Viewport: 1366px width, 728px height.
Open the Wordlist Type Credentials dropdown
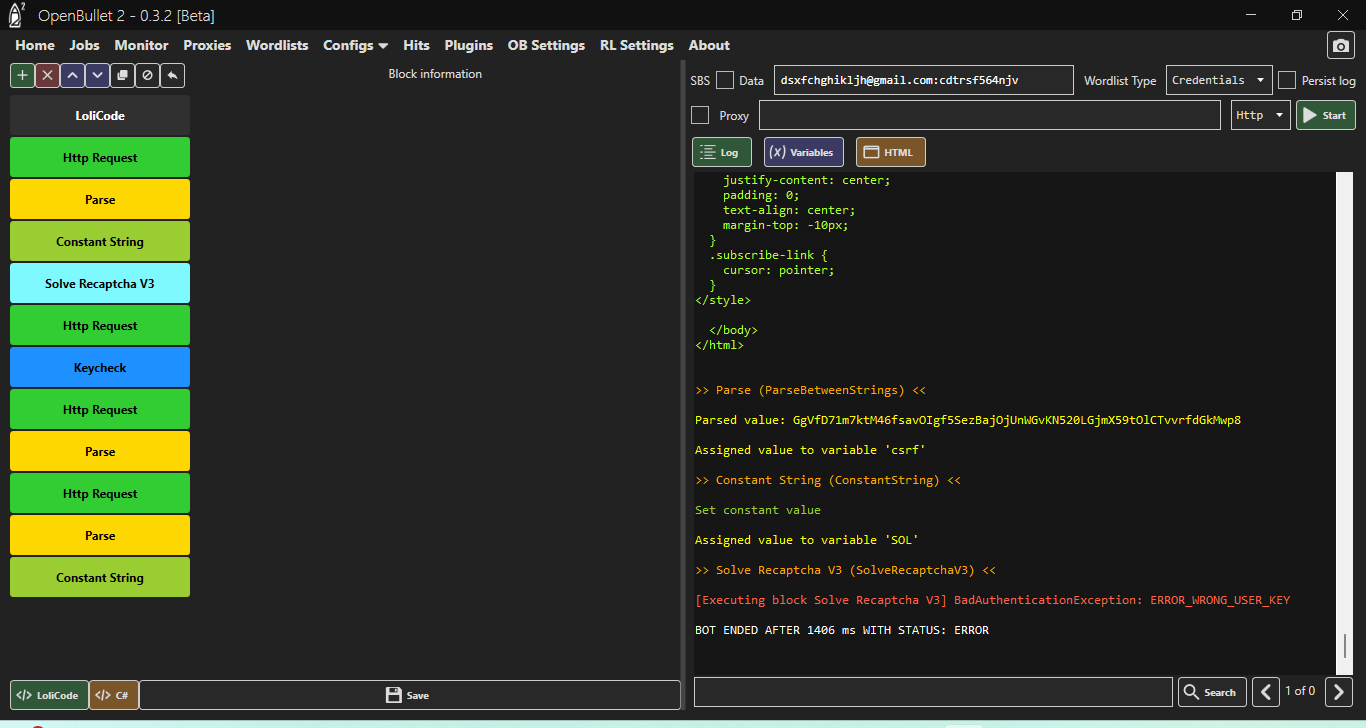point(1218,80)
